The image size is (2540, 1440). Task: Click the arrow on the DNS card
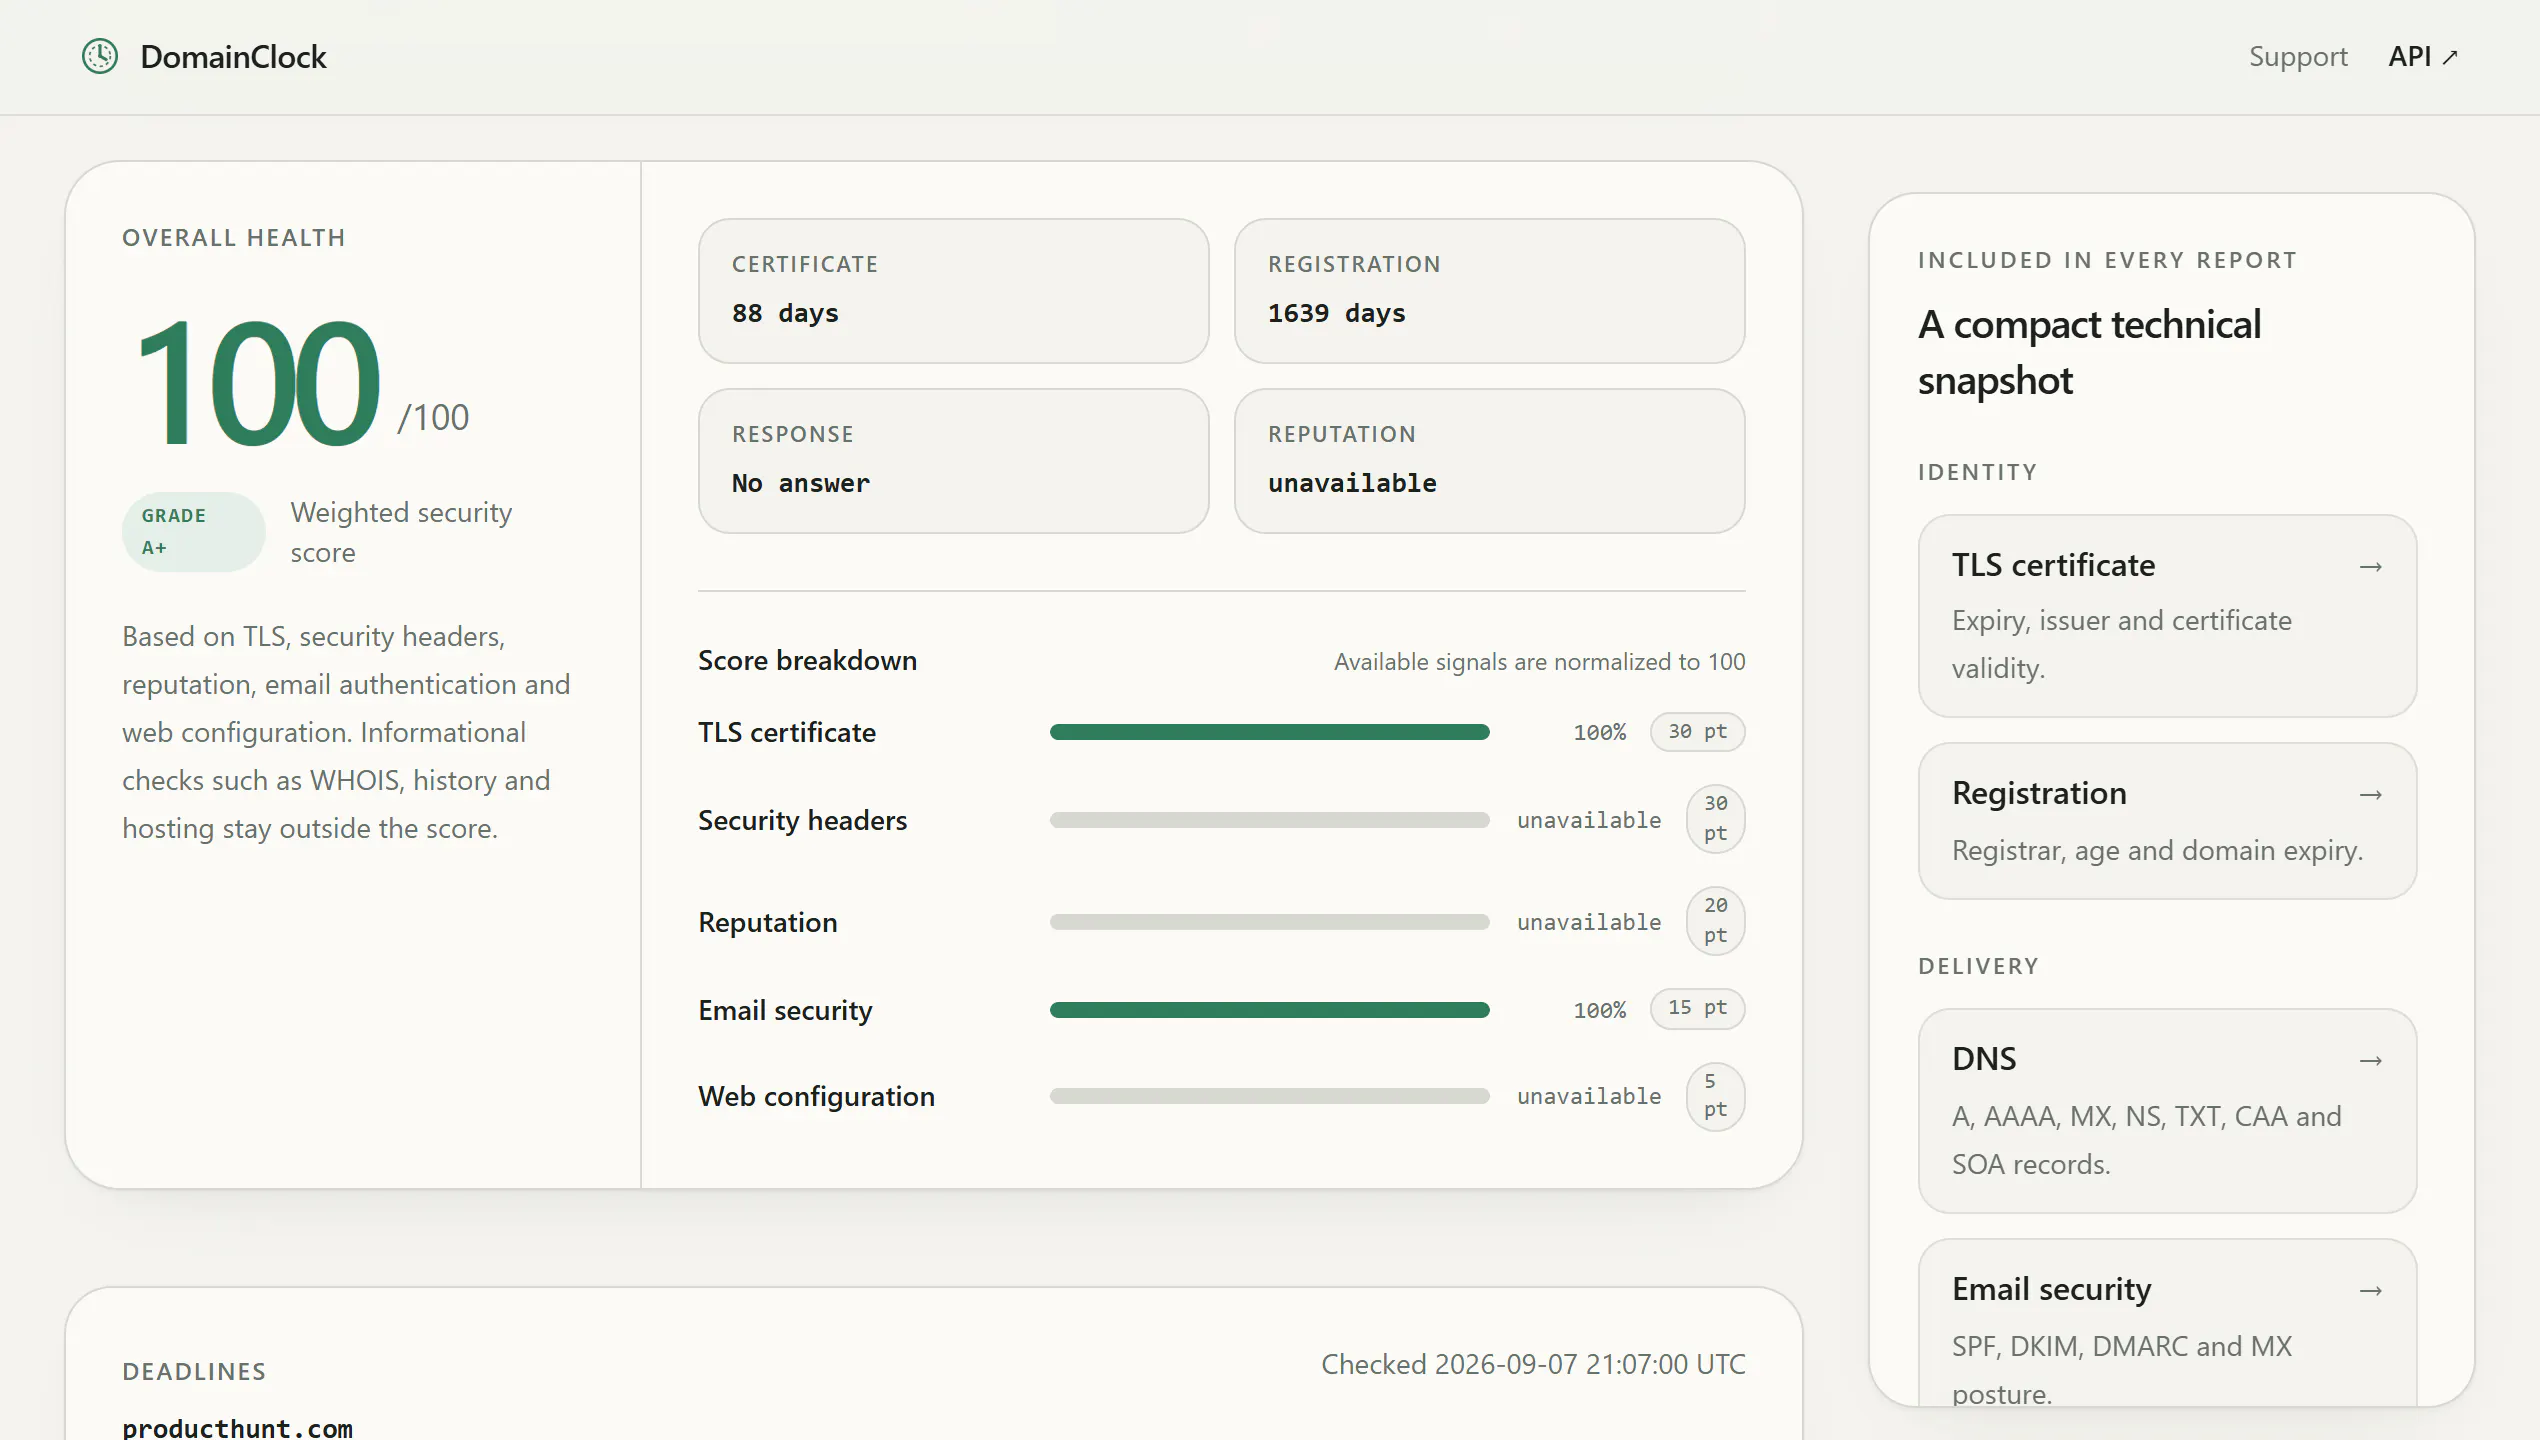[2370, 1061]
